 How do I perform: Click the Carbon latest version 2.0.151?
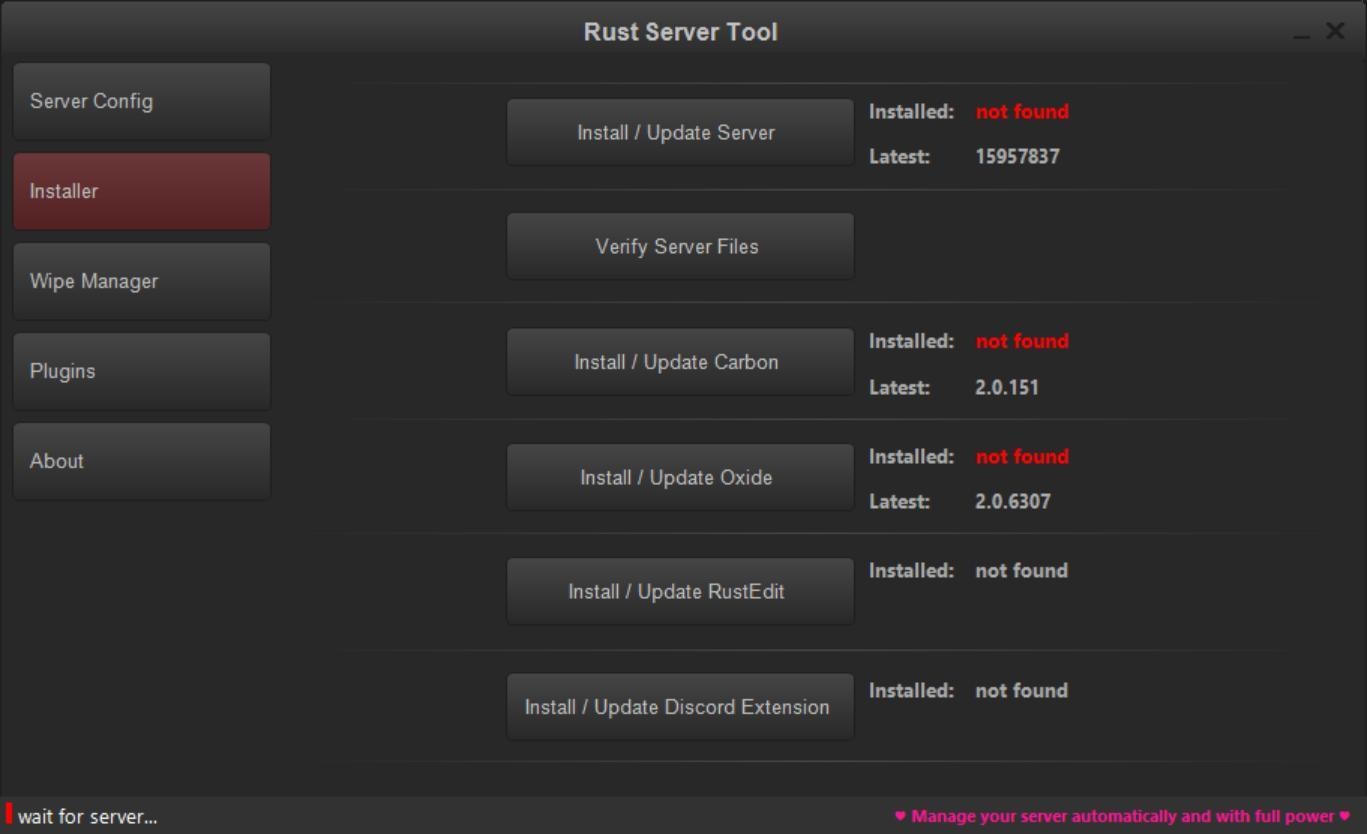pyautogui.click(x=1007, y=388)
